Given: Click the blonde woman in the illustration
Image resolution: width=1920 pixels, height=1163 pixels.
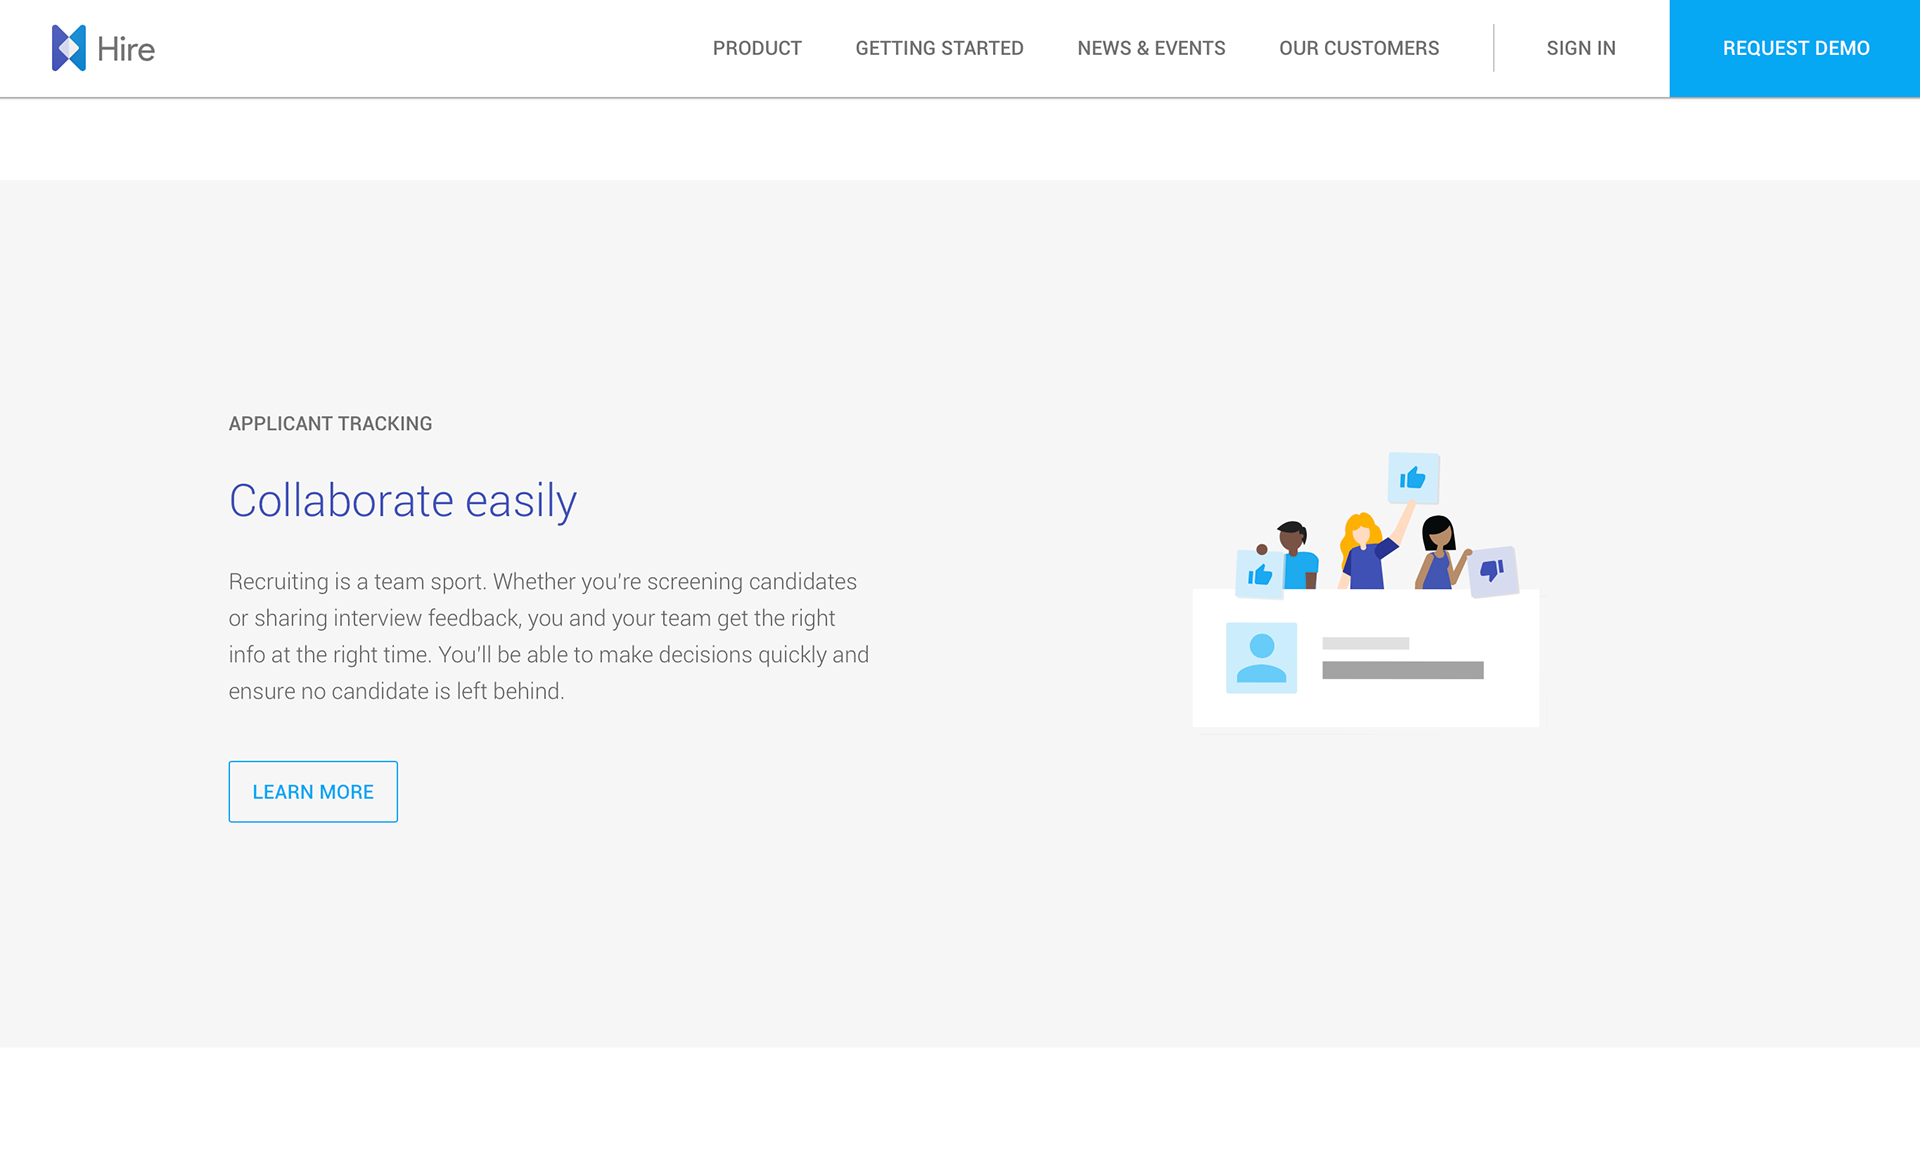Looking at the screenshot, I should (x=1368, y=550).
